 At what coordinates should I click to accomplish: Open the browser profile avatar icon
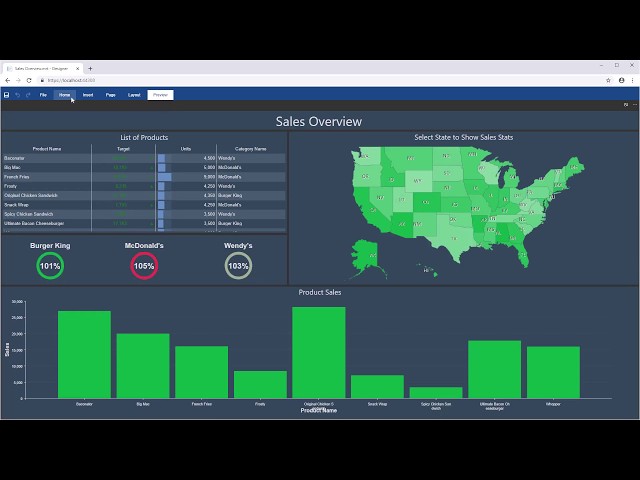pyautogui.click(x=621, y=80)
